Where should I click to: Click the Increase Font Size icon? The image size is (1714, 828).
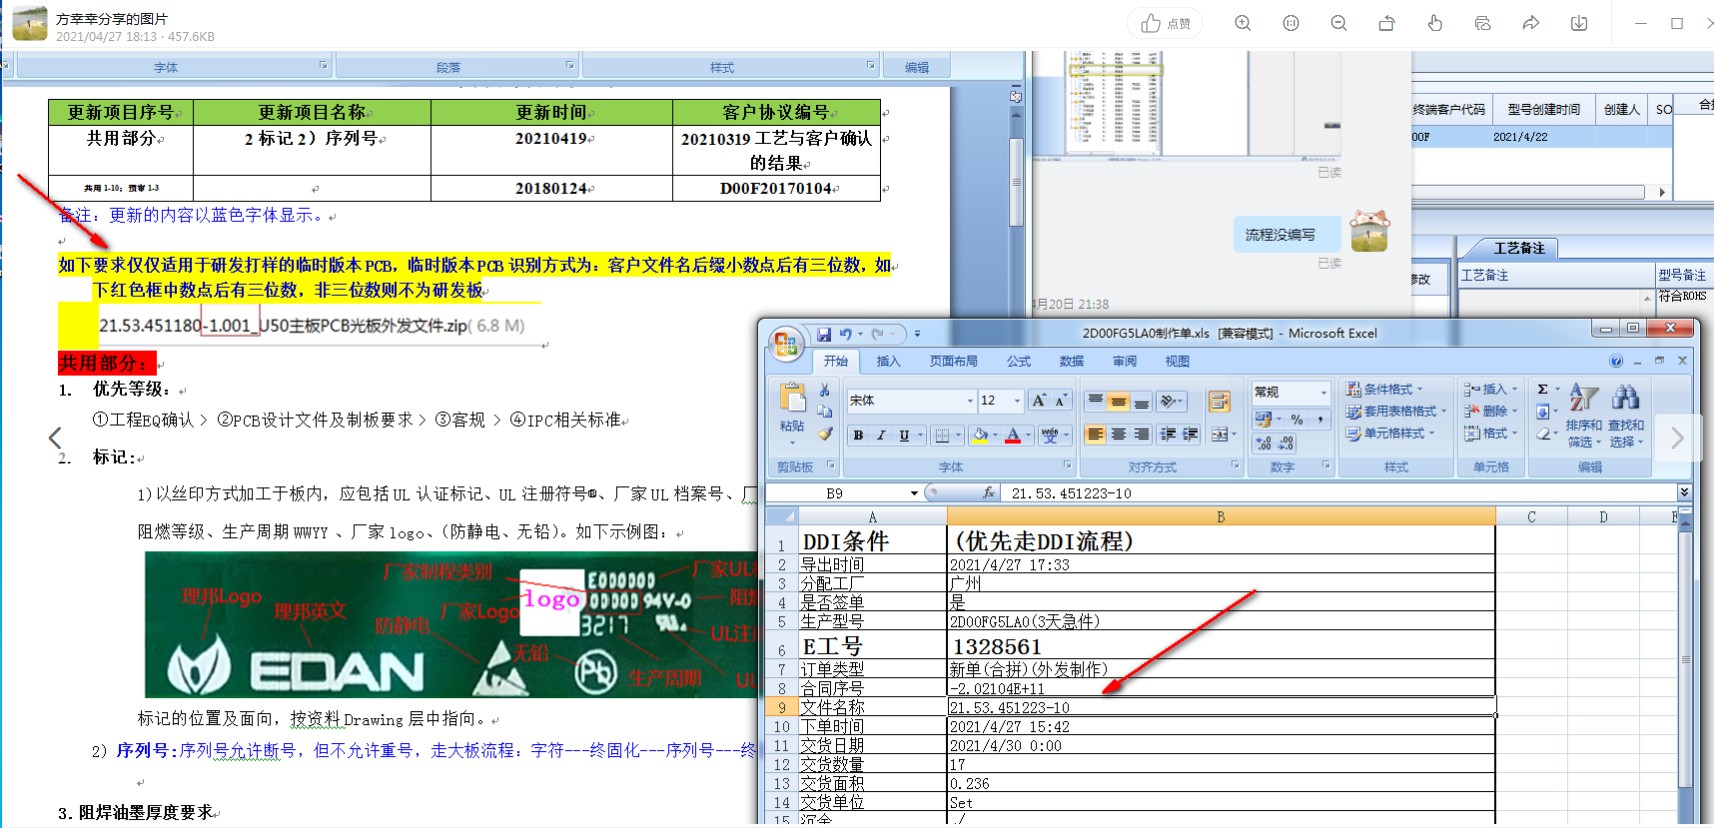[1039, 401]
